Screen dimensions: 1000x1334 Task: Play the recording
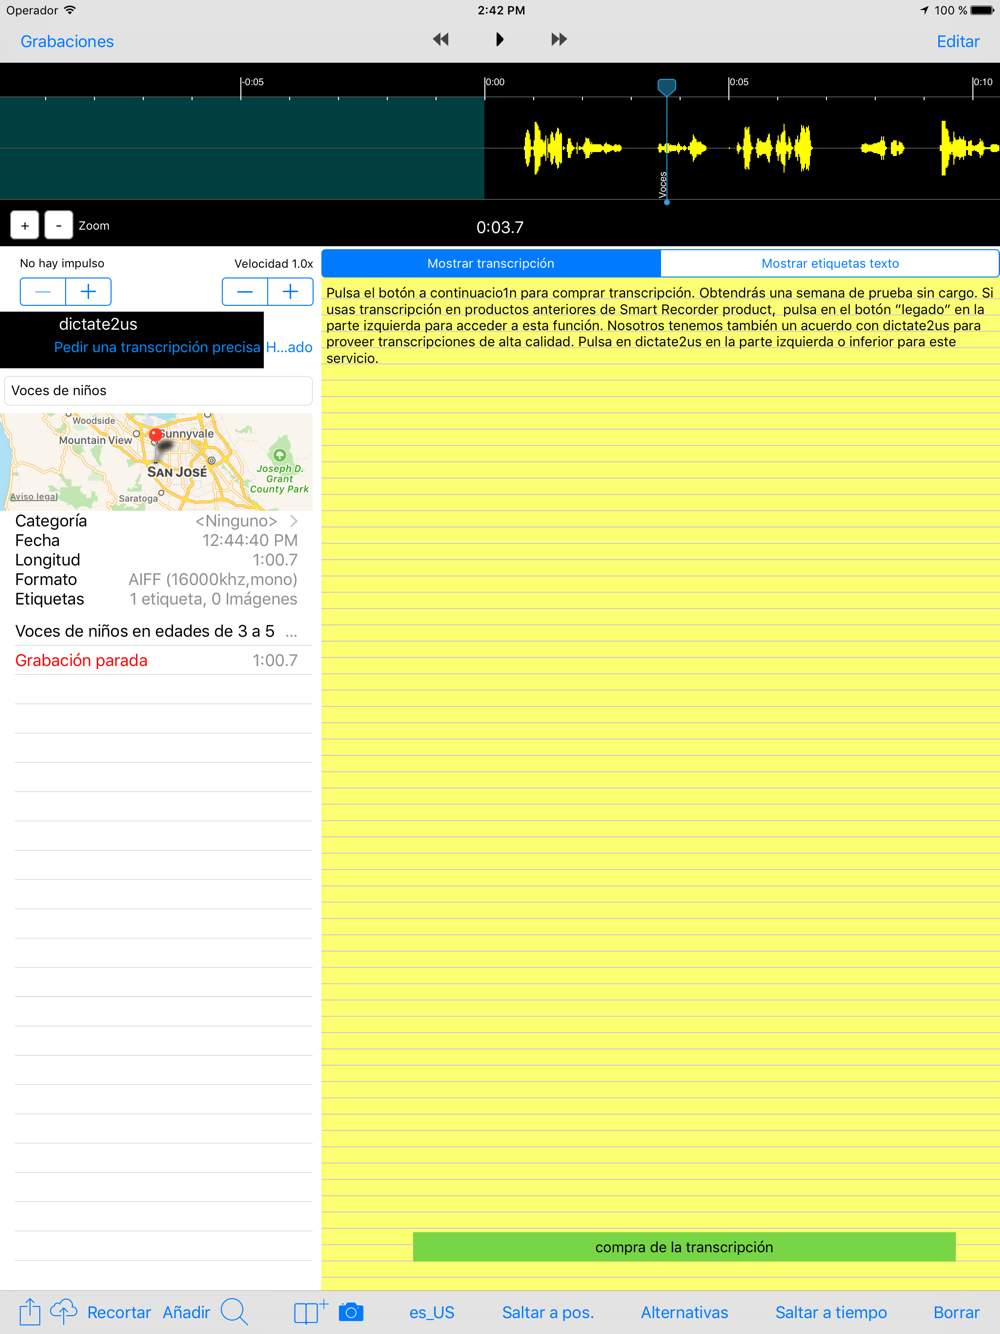(500, 40)
